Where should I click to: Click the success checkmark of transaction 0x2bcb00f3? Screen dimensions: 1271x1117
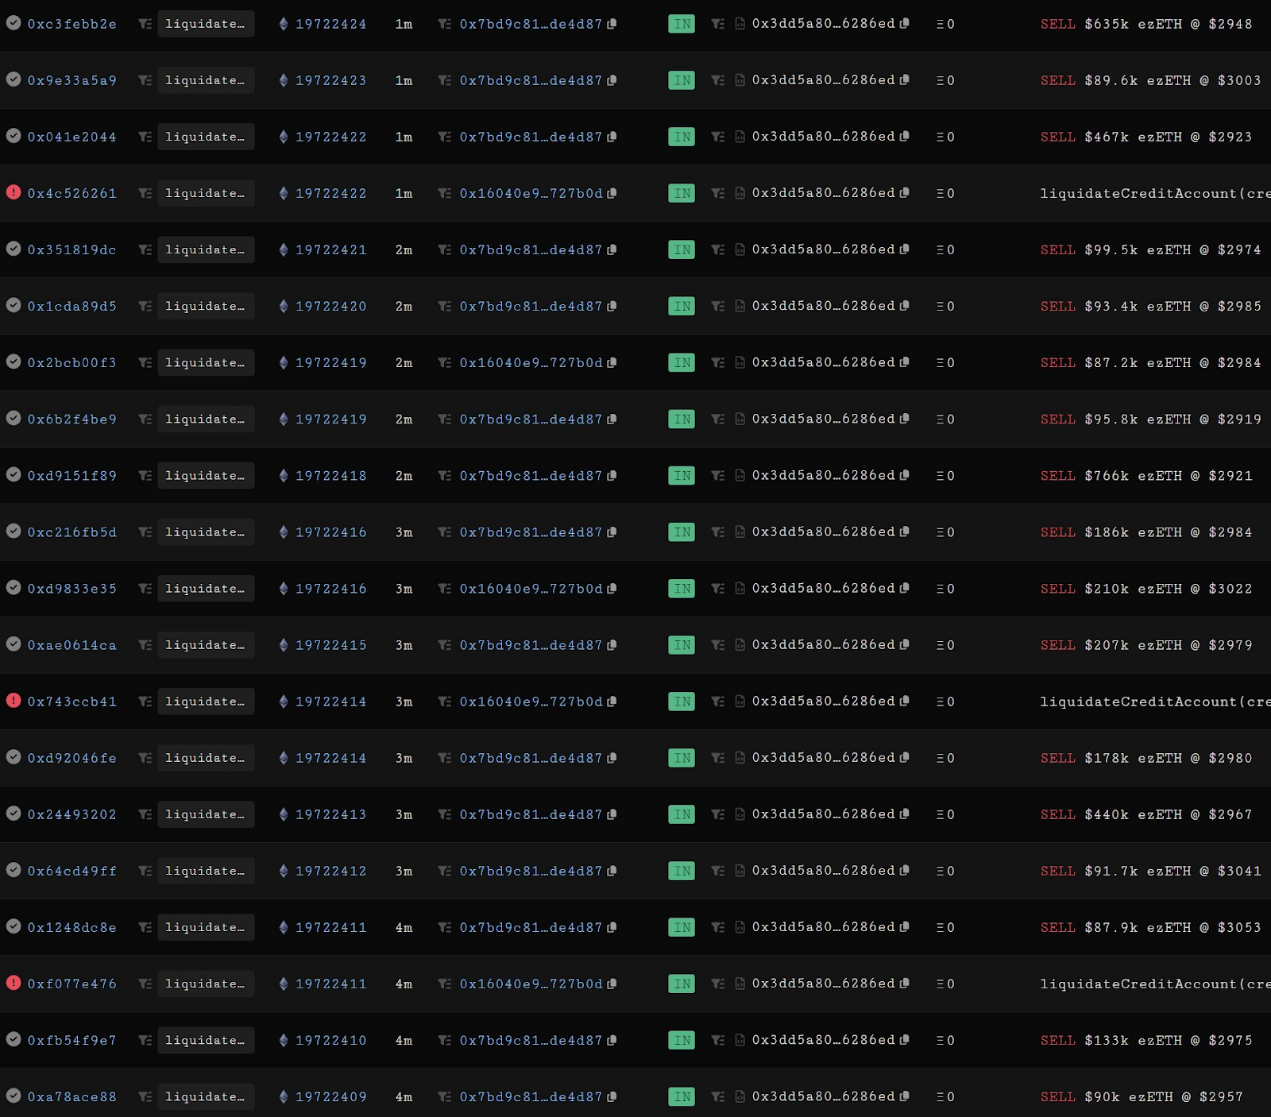coord(13,362)
